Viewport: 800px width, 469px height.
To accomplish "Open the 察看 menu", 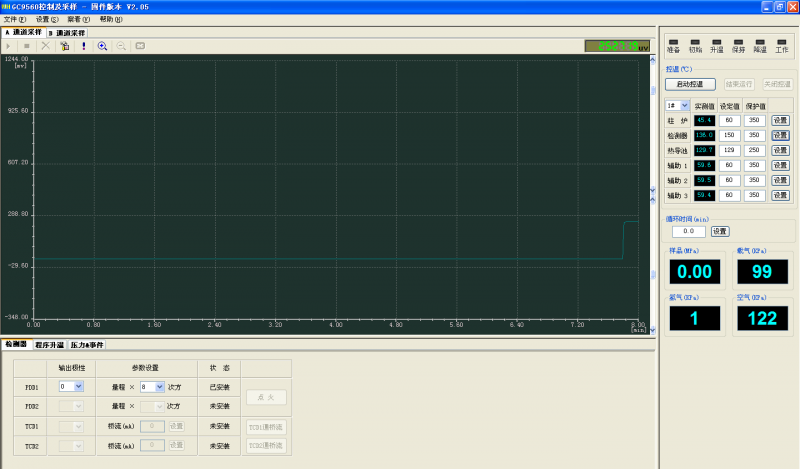I will coord(79,19).
